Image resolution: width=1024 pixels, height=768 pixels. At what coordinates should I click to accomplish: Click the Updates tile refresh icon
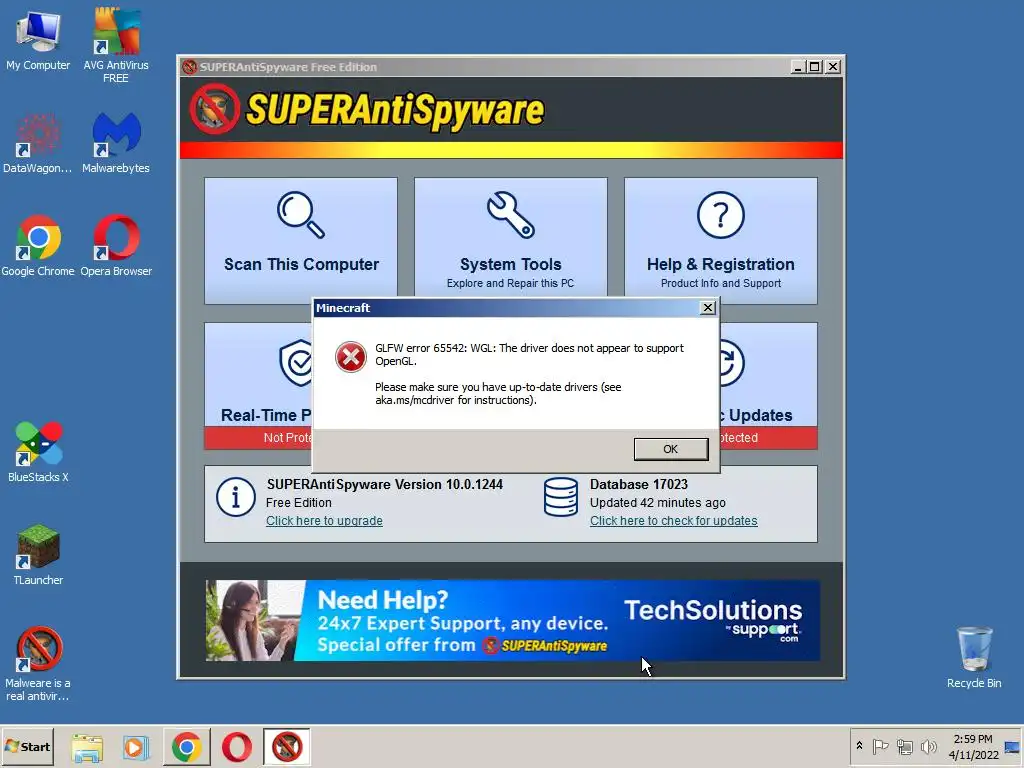pos(731,362)
